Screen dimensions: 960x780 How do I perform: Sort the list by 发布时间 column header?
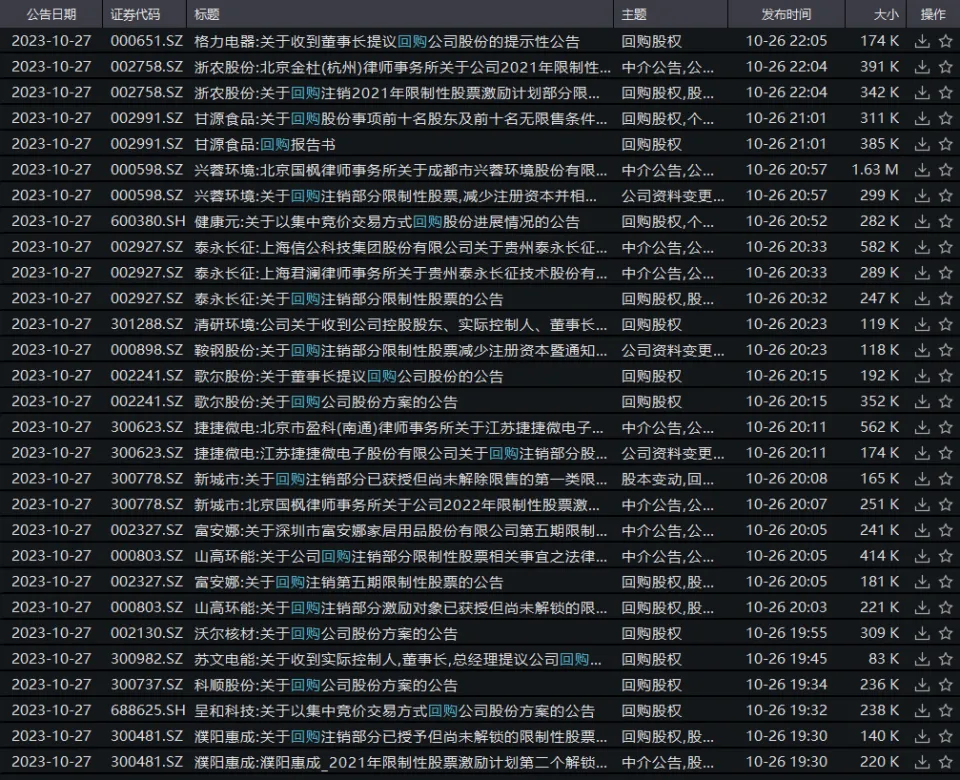(786, 15)
